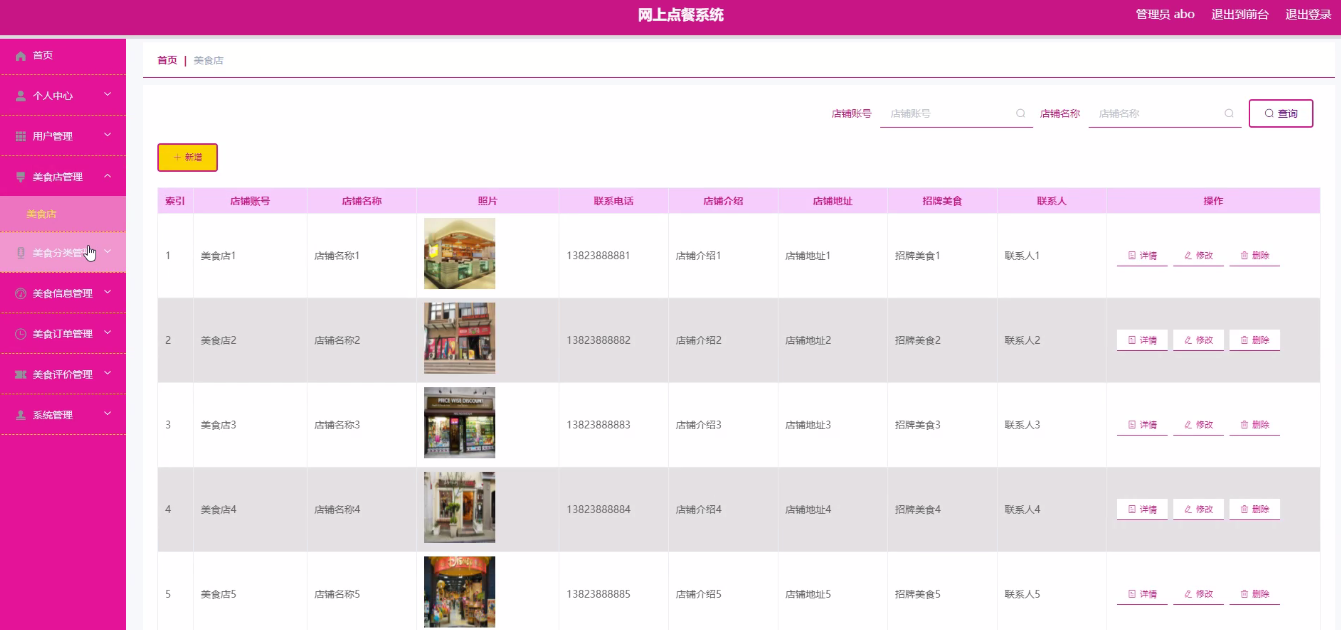Click the 美食分类管理 sidebar icon
The image size is (1341, 630).
click(x=19, y=252)
